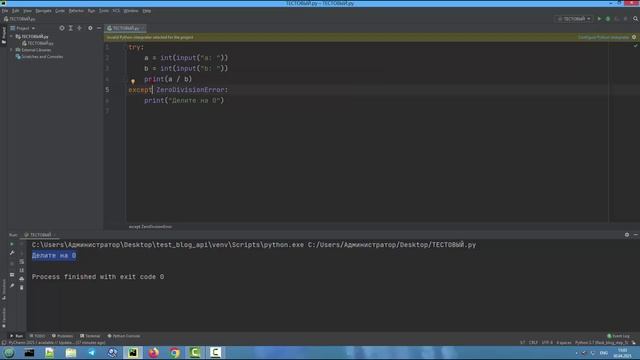Open the Code menu
This screenshot has width=640, height=360.
tap(60, 11)
